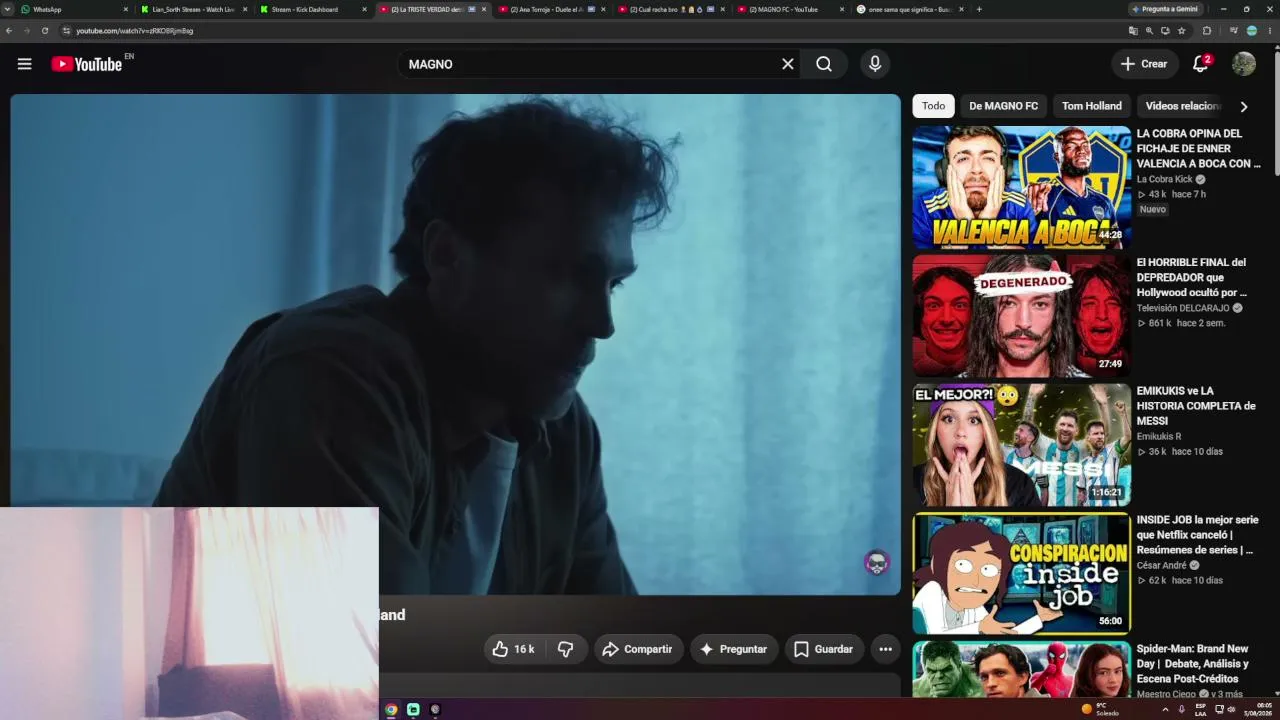Open the YouTube notifications bell

point(1201,64)
